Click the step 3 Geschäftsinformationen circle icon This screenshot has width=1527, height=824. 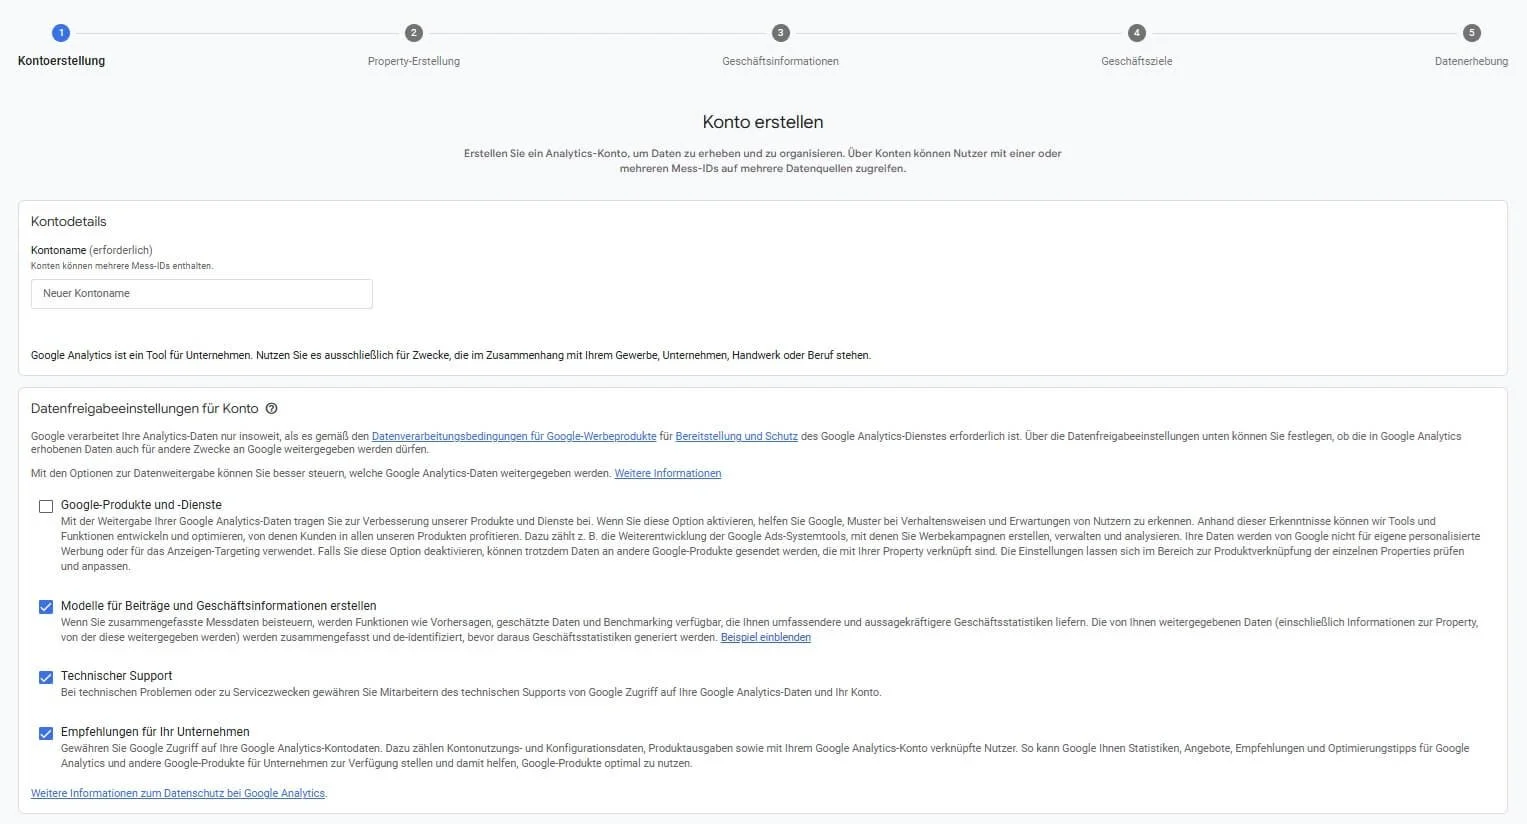[x=781, y=32]
